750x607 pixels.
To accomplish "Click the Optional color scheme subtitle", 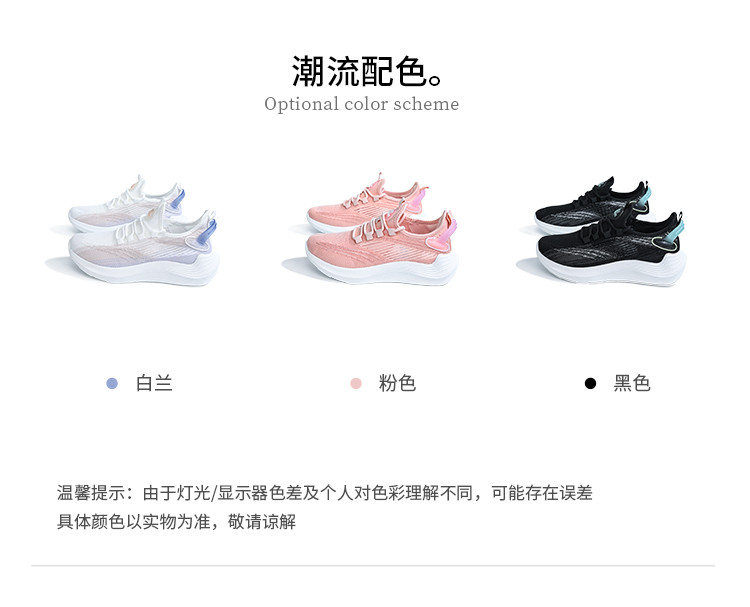I will (362, 104).
